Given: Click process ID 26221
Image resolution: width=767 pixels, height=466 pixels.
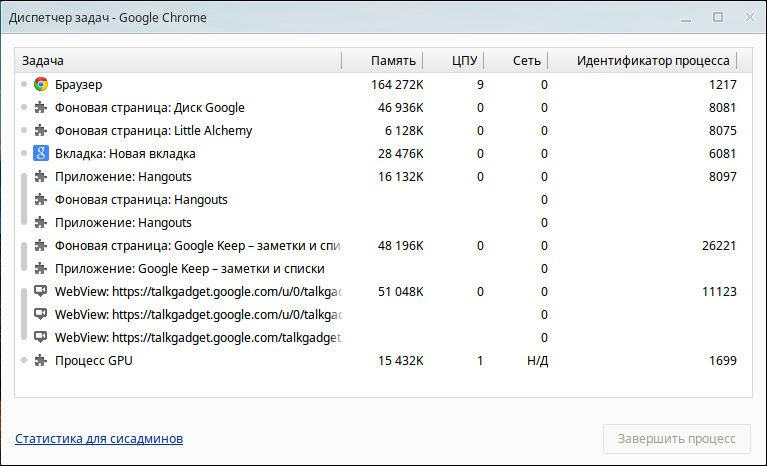Looking at the screenshot, I should coord(719,245).
